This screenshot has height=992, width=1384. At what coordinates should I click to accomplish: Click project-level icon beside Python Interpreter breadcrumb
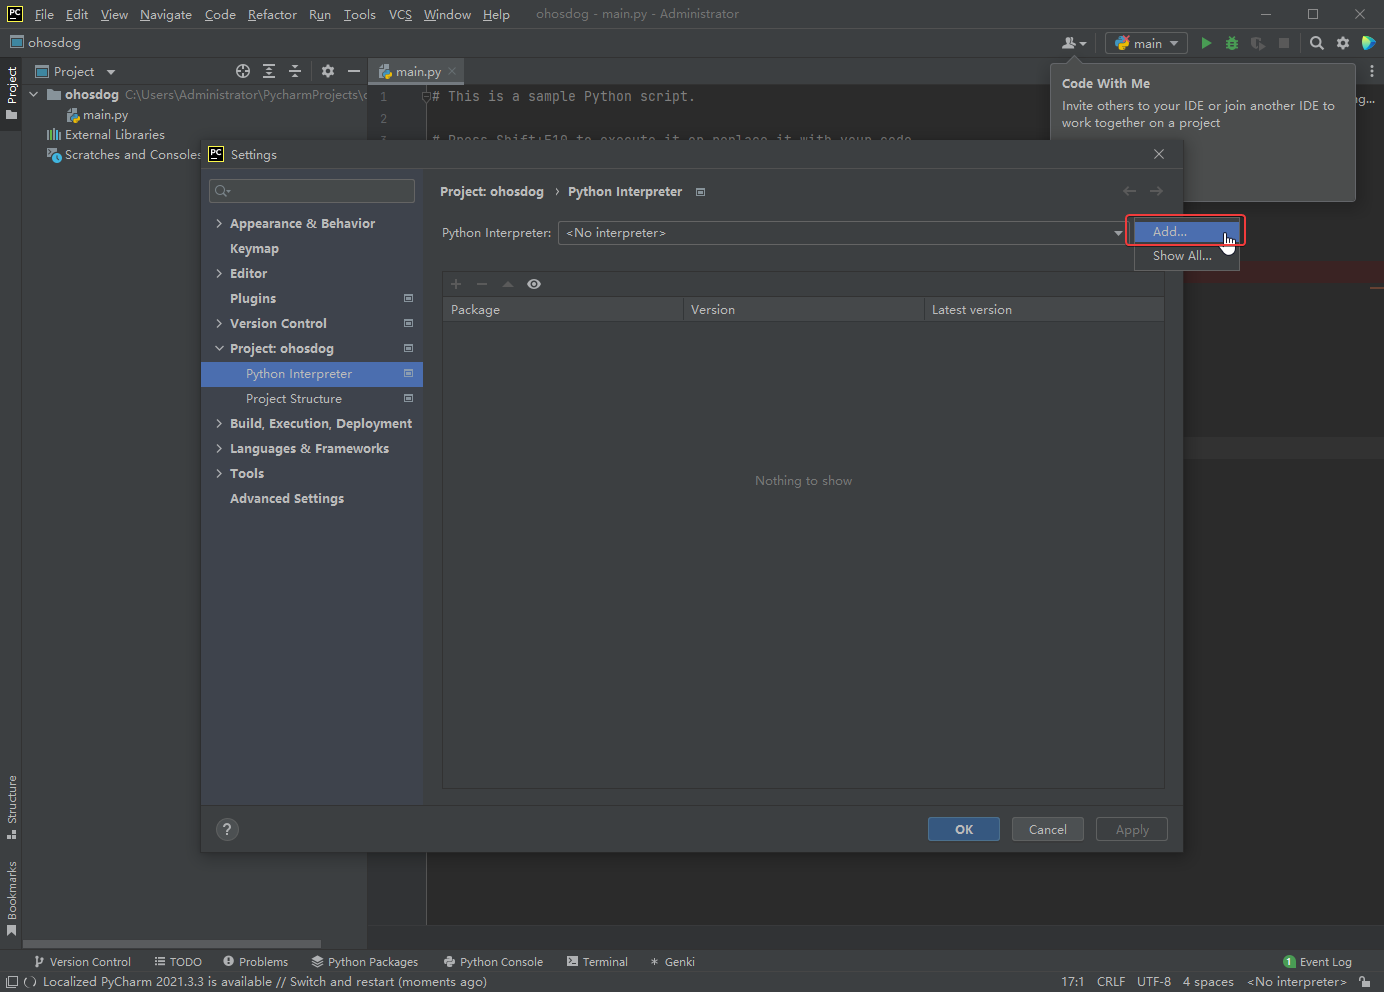701,192
